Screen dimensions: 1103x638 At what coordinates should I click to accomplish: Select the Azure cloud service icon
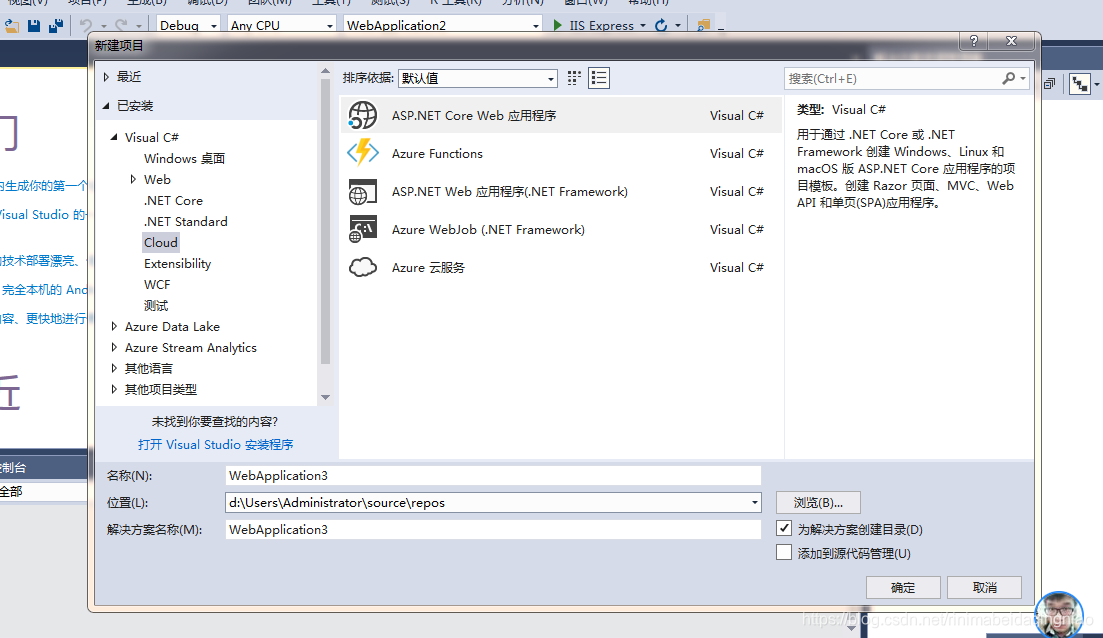pos(363,267)
